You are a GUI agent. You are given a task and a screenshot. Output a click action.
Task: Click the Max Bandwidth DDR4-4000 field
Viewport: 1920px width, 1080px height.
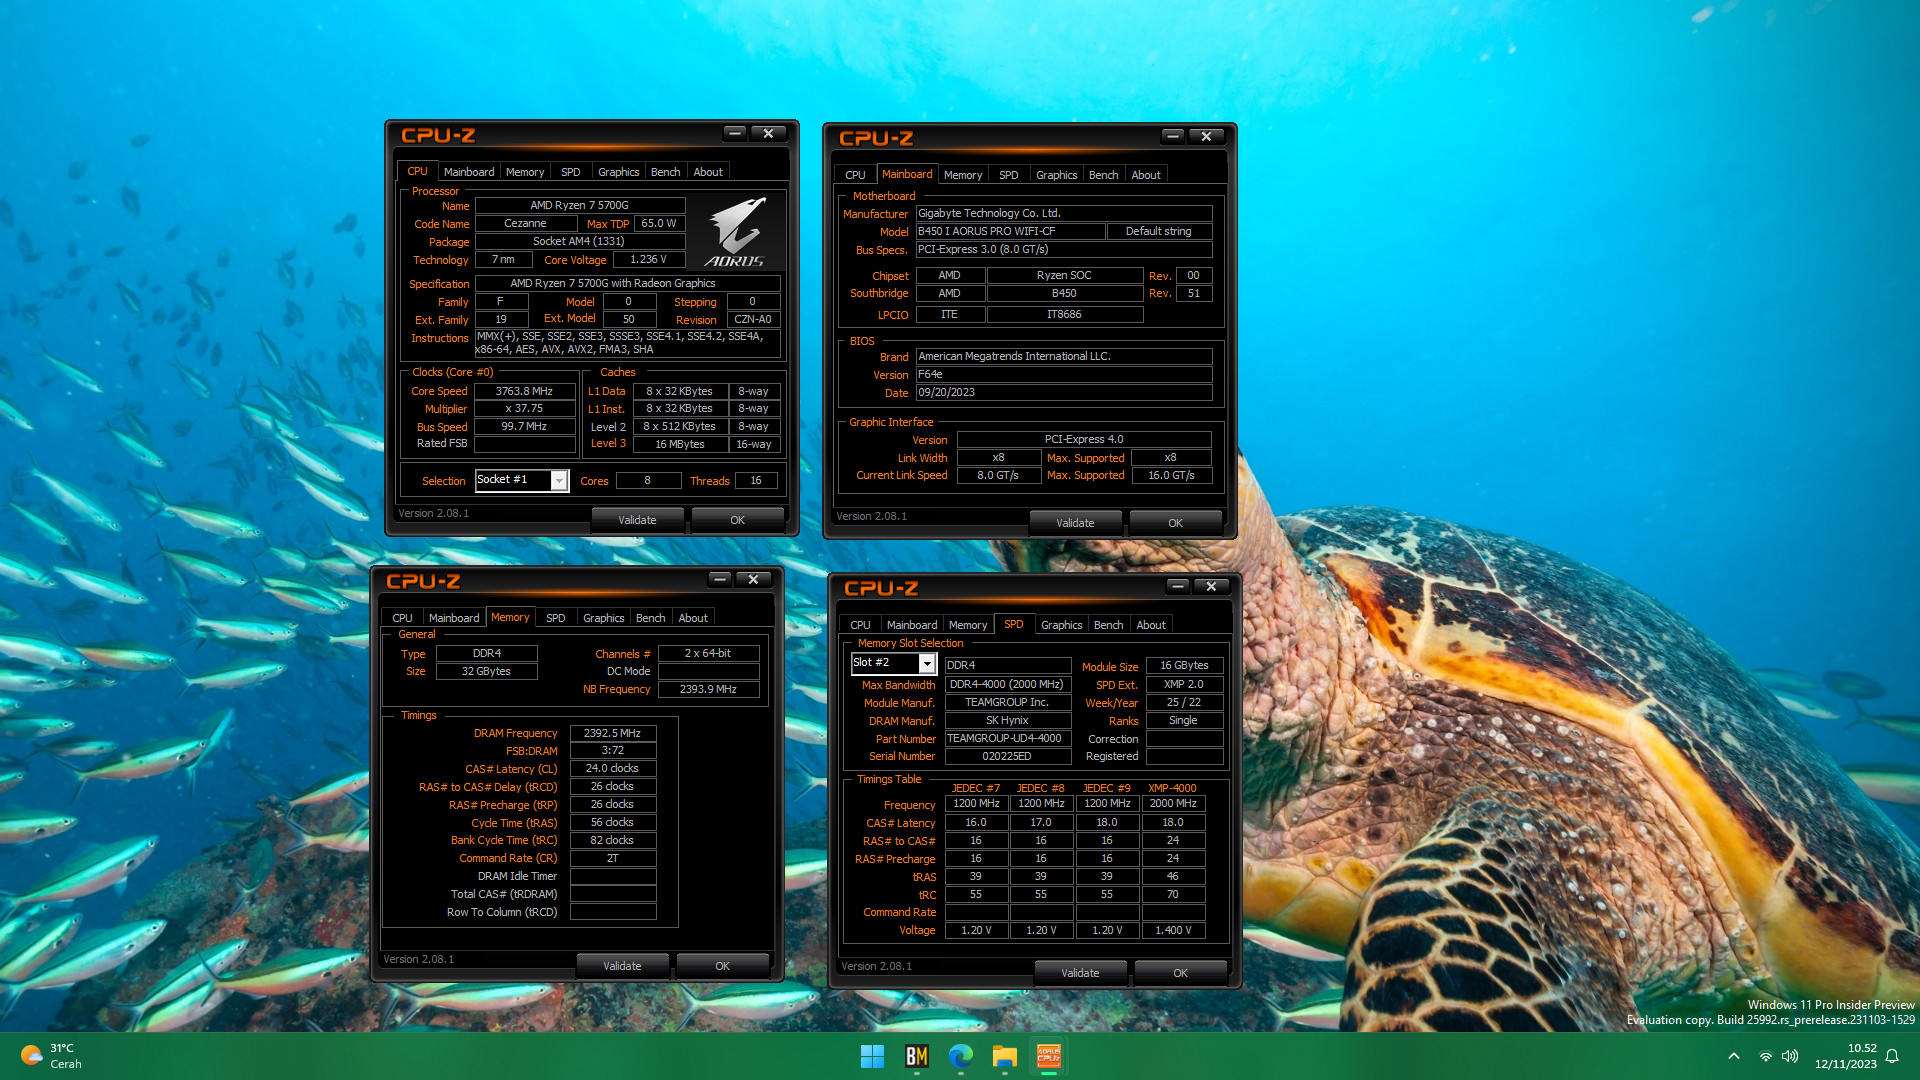[1007, 685]
